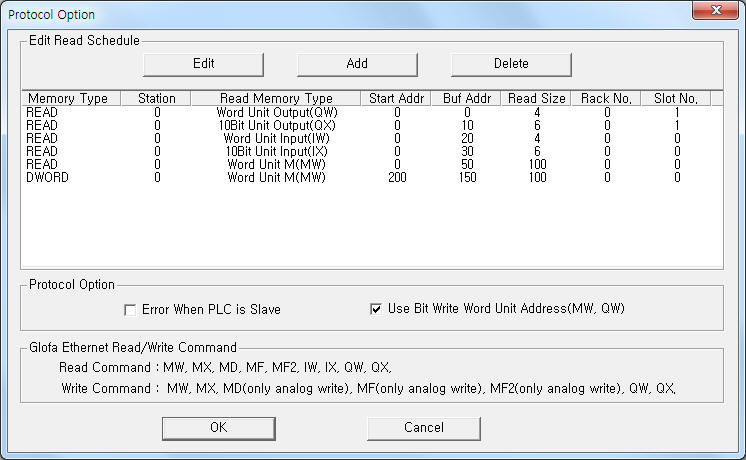Click the Station column header

tap(157, 98)
